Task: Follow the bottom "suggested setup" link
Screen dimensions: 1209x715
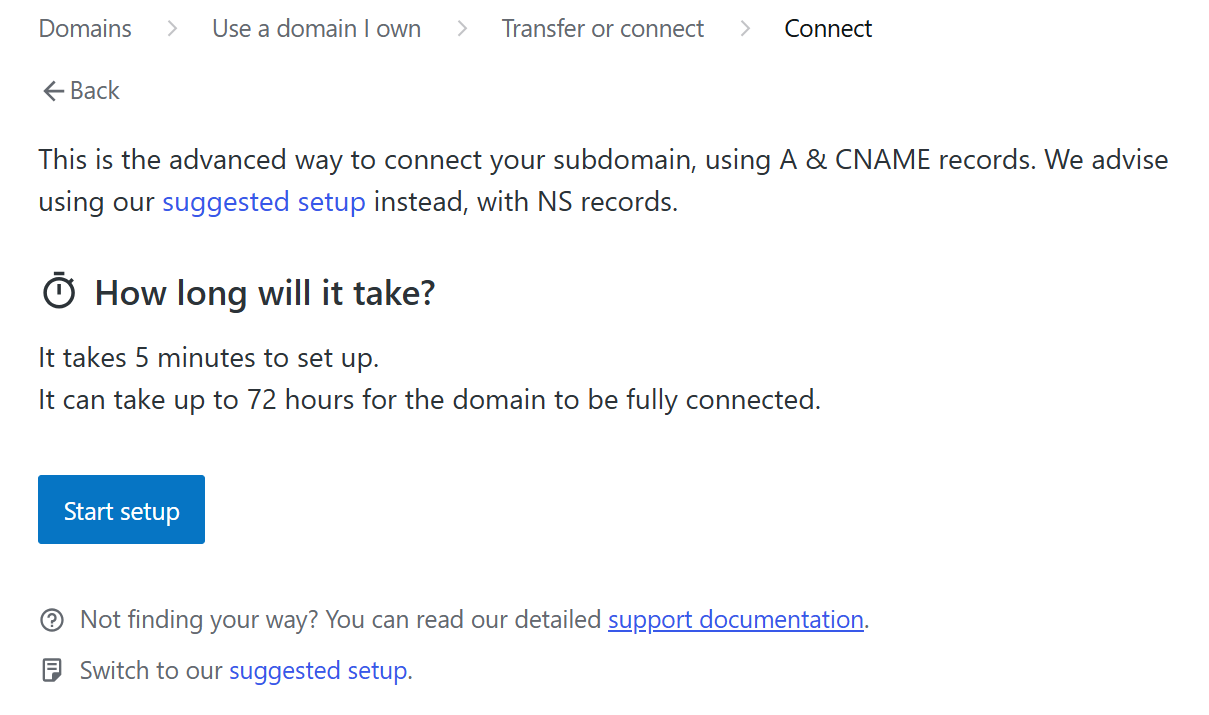Action: coord(318,670)
